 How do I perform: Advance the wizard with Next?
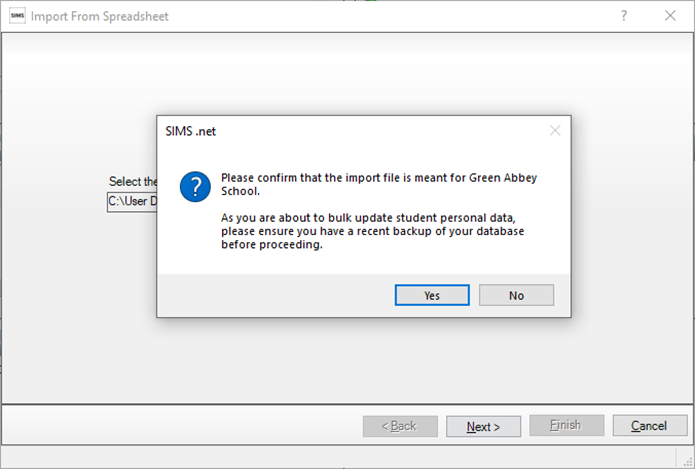pyautogui.click(x=483, y=426)
